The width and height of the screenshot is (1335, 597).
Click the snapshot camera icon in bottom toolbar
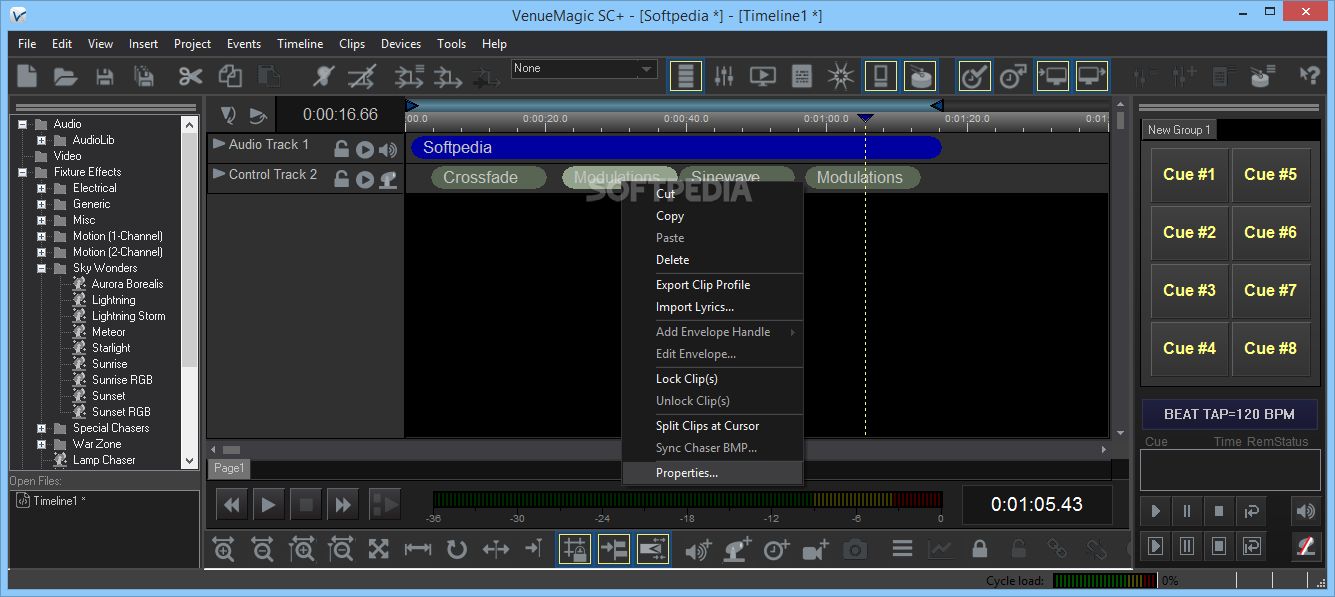pos(855,549)
